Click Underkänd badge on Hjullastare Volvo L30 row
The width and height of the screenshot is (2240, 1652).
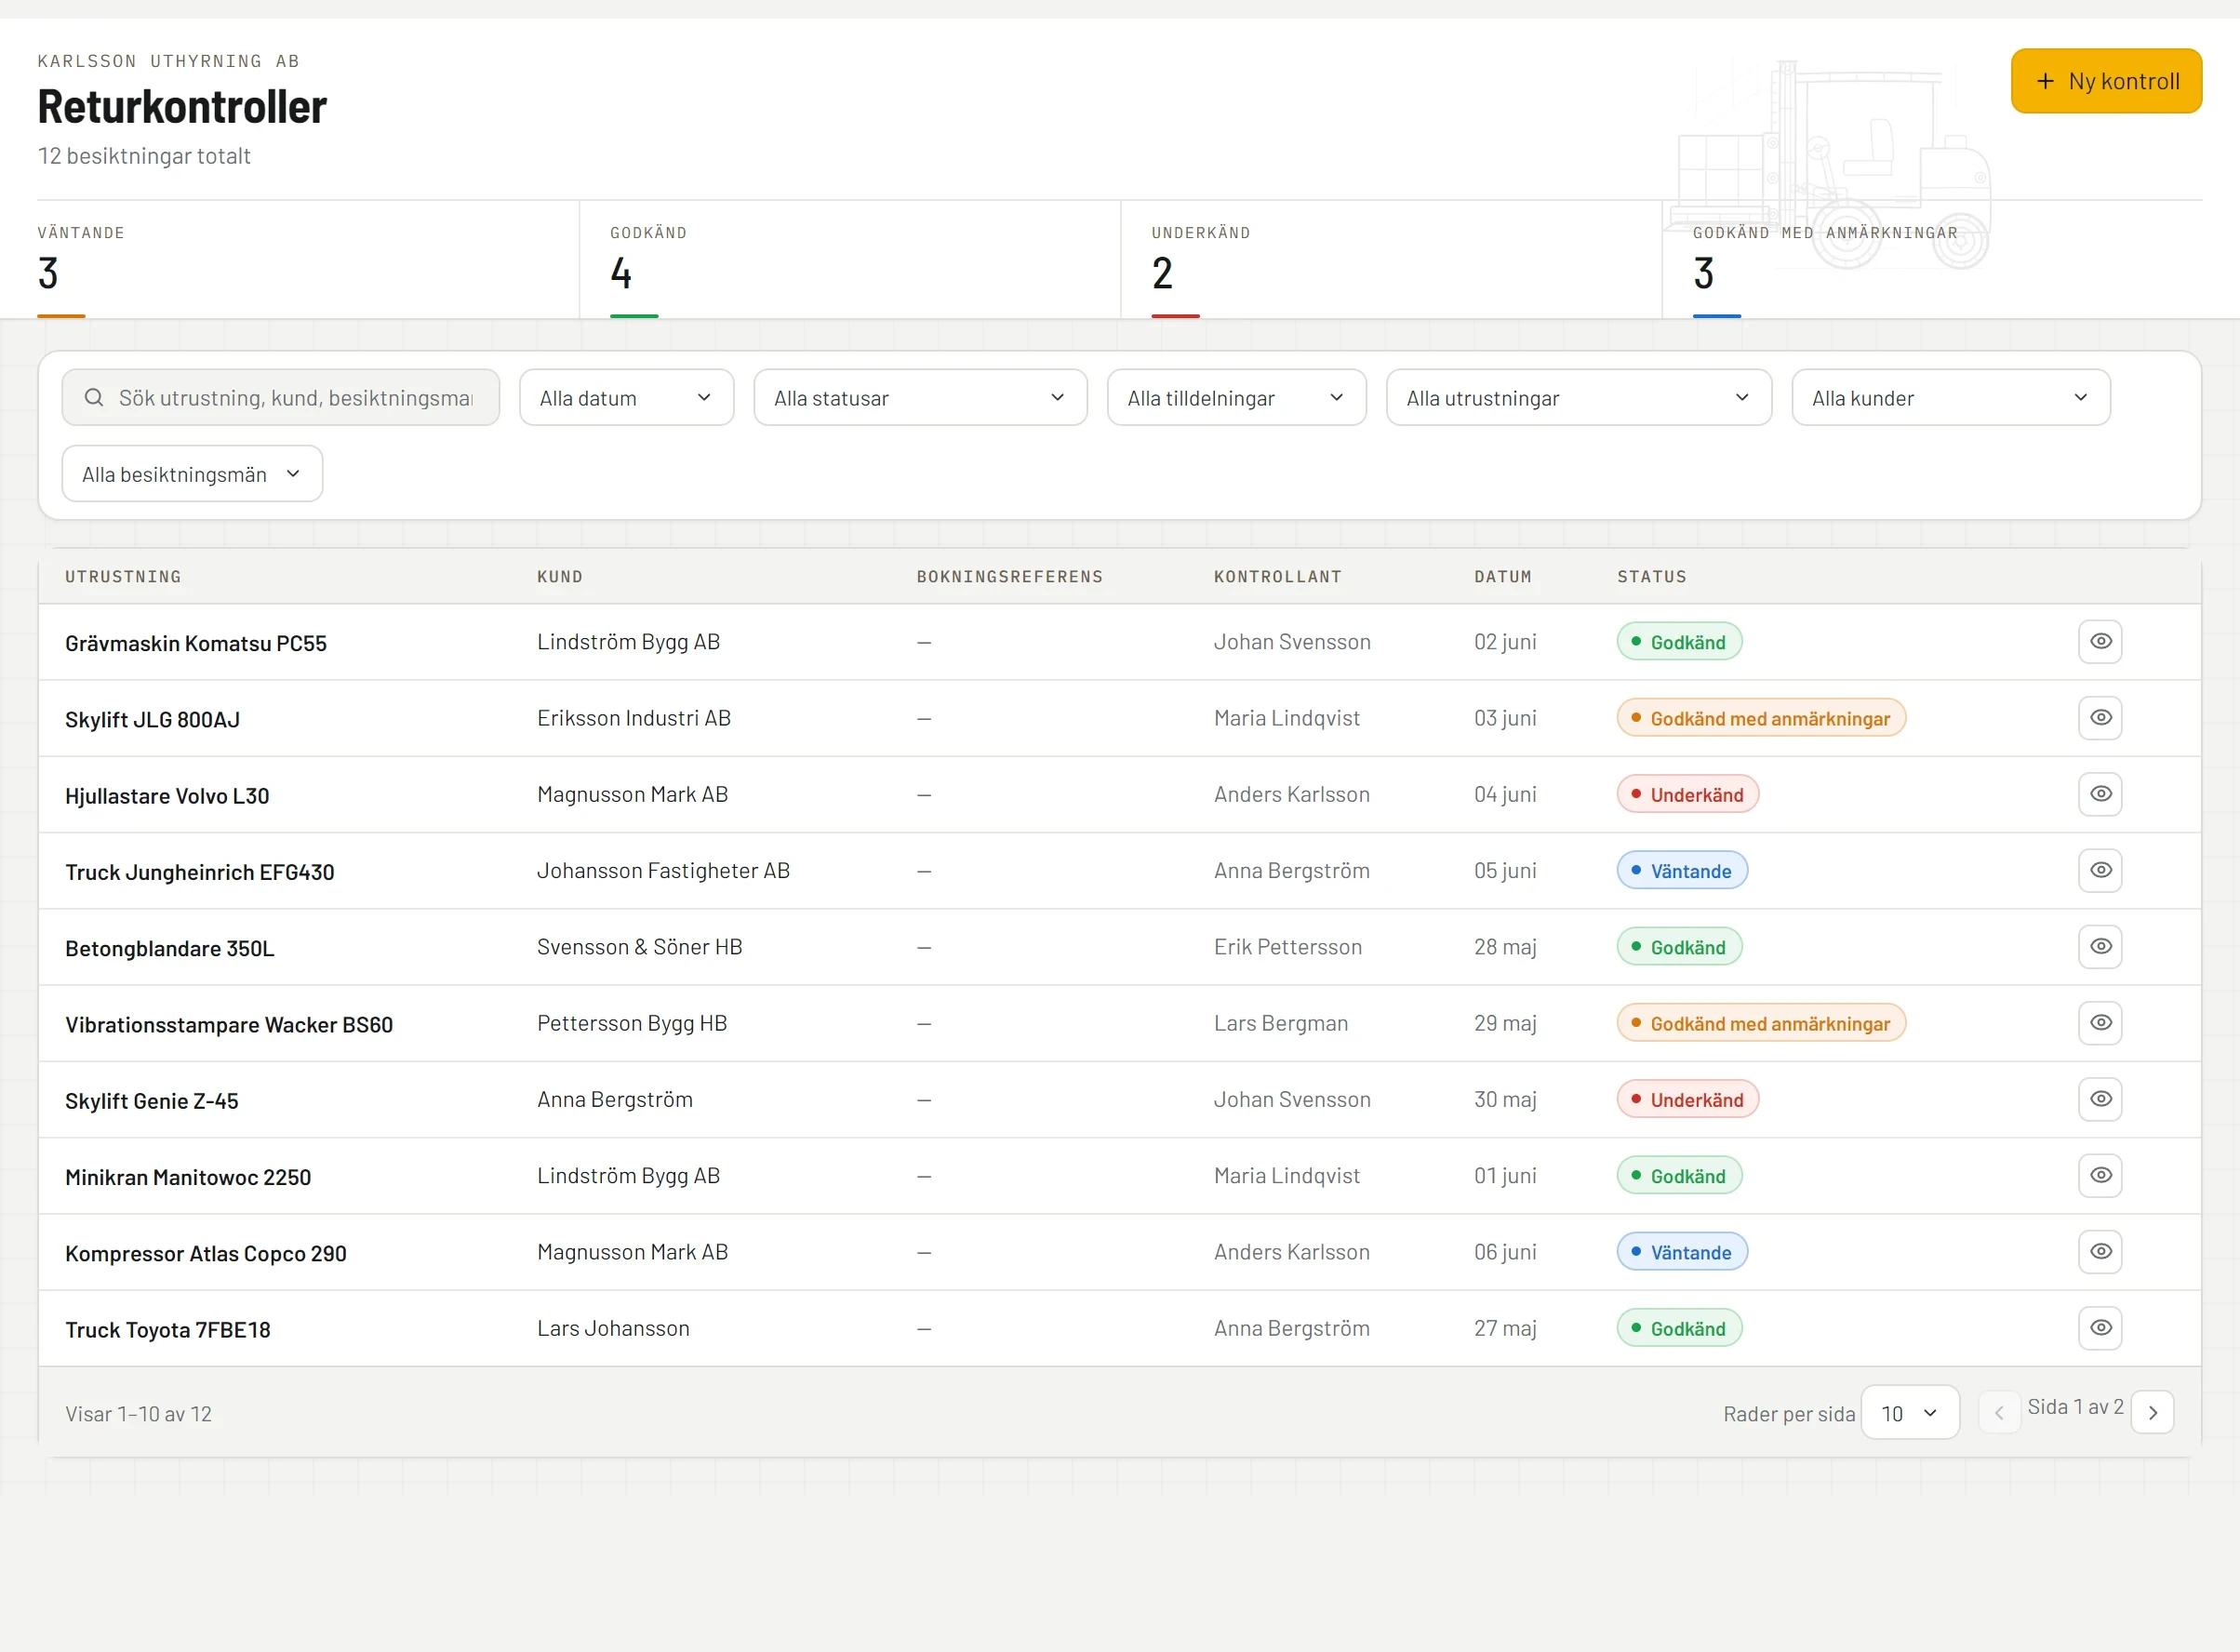point(1687,794)
